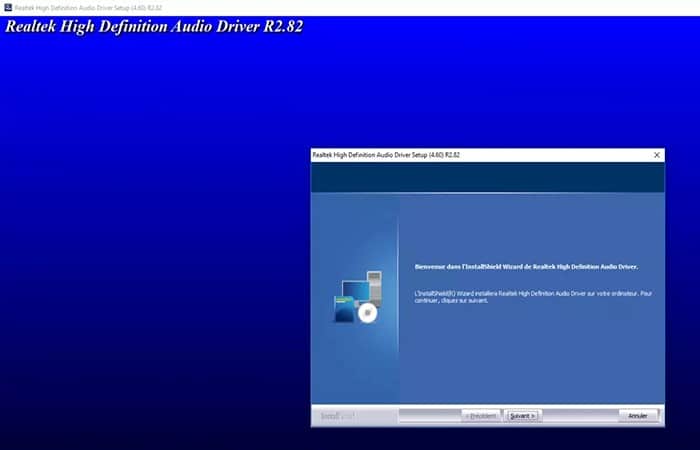Click the large italic Realtek R2.82 heading

point(154,26)
